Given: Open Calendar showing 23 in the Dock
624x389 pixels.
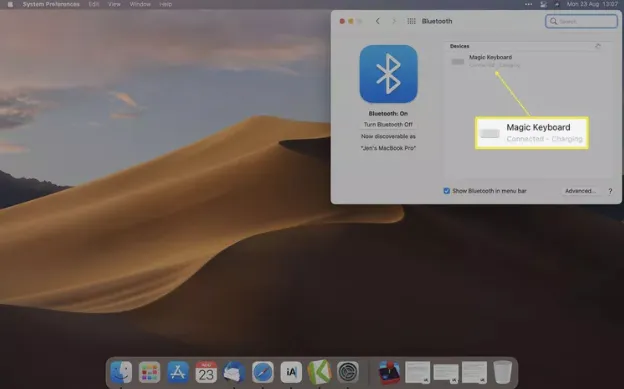Looking at the screenshot, I should coord(206,372).
